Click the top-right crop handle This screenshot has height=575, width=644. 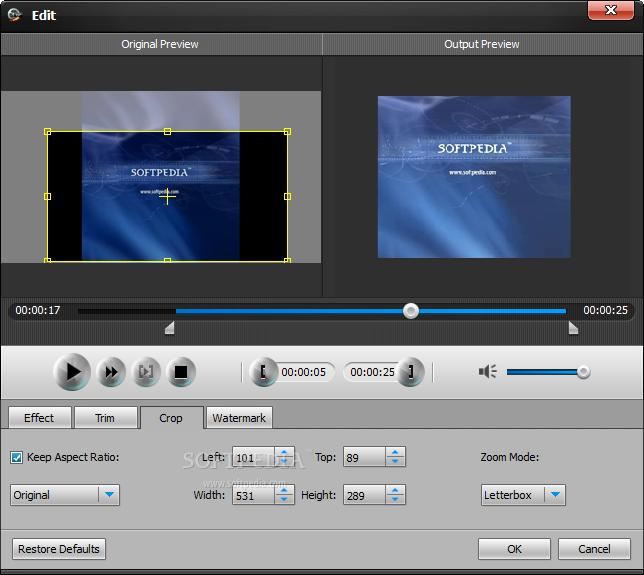(x=288, y=131)
